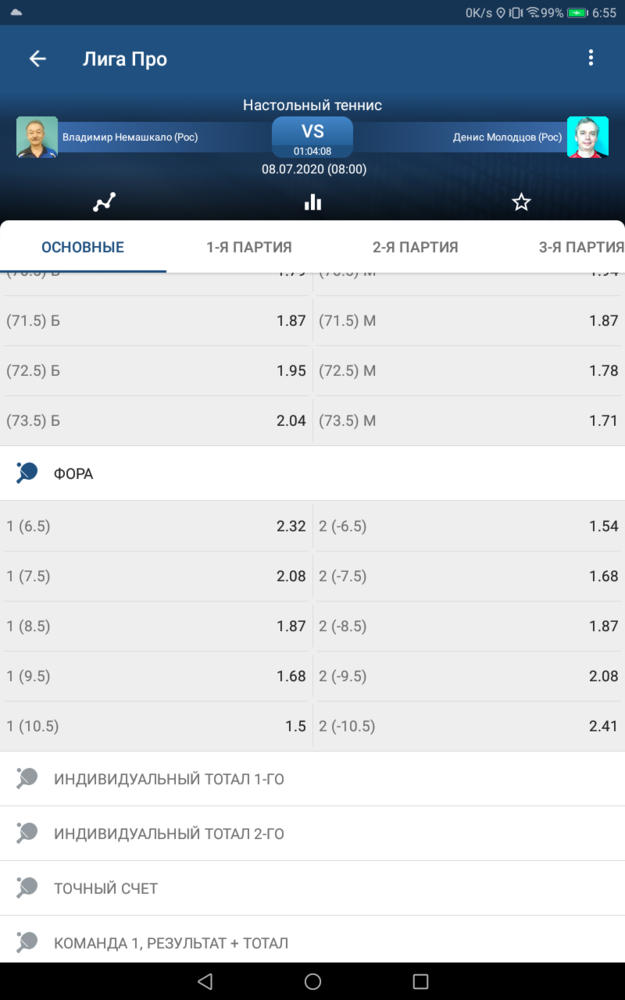Expand ИНДИВИДУАЛЬНЫЙ ТОТАЛ 2-ГО section
The width and height of the screenshot is (625, 1000).
[312, 834]
